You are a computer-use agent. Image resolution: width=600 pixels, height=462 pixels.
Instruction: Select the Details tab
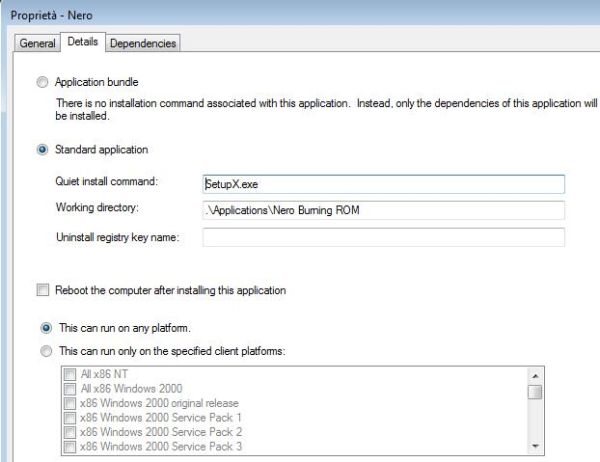click(x=83, y=41)
